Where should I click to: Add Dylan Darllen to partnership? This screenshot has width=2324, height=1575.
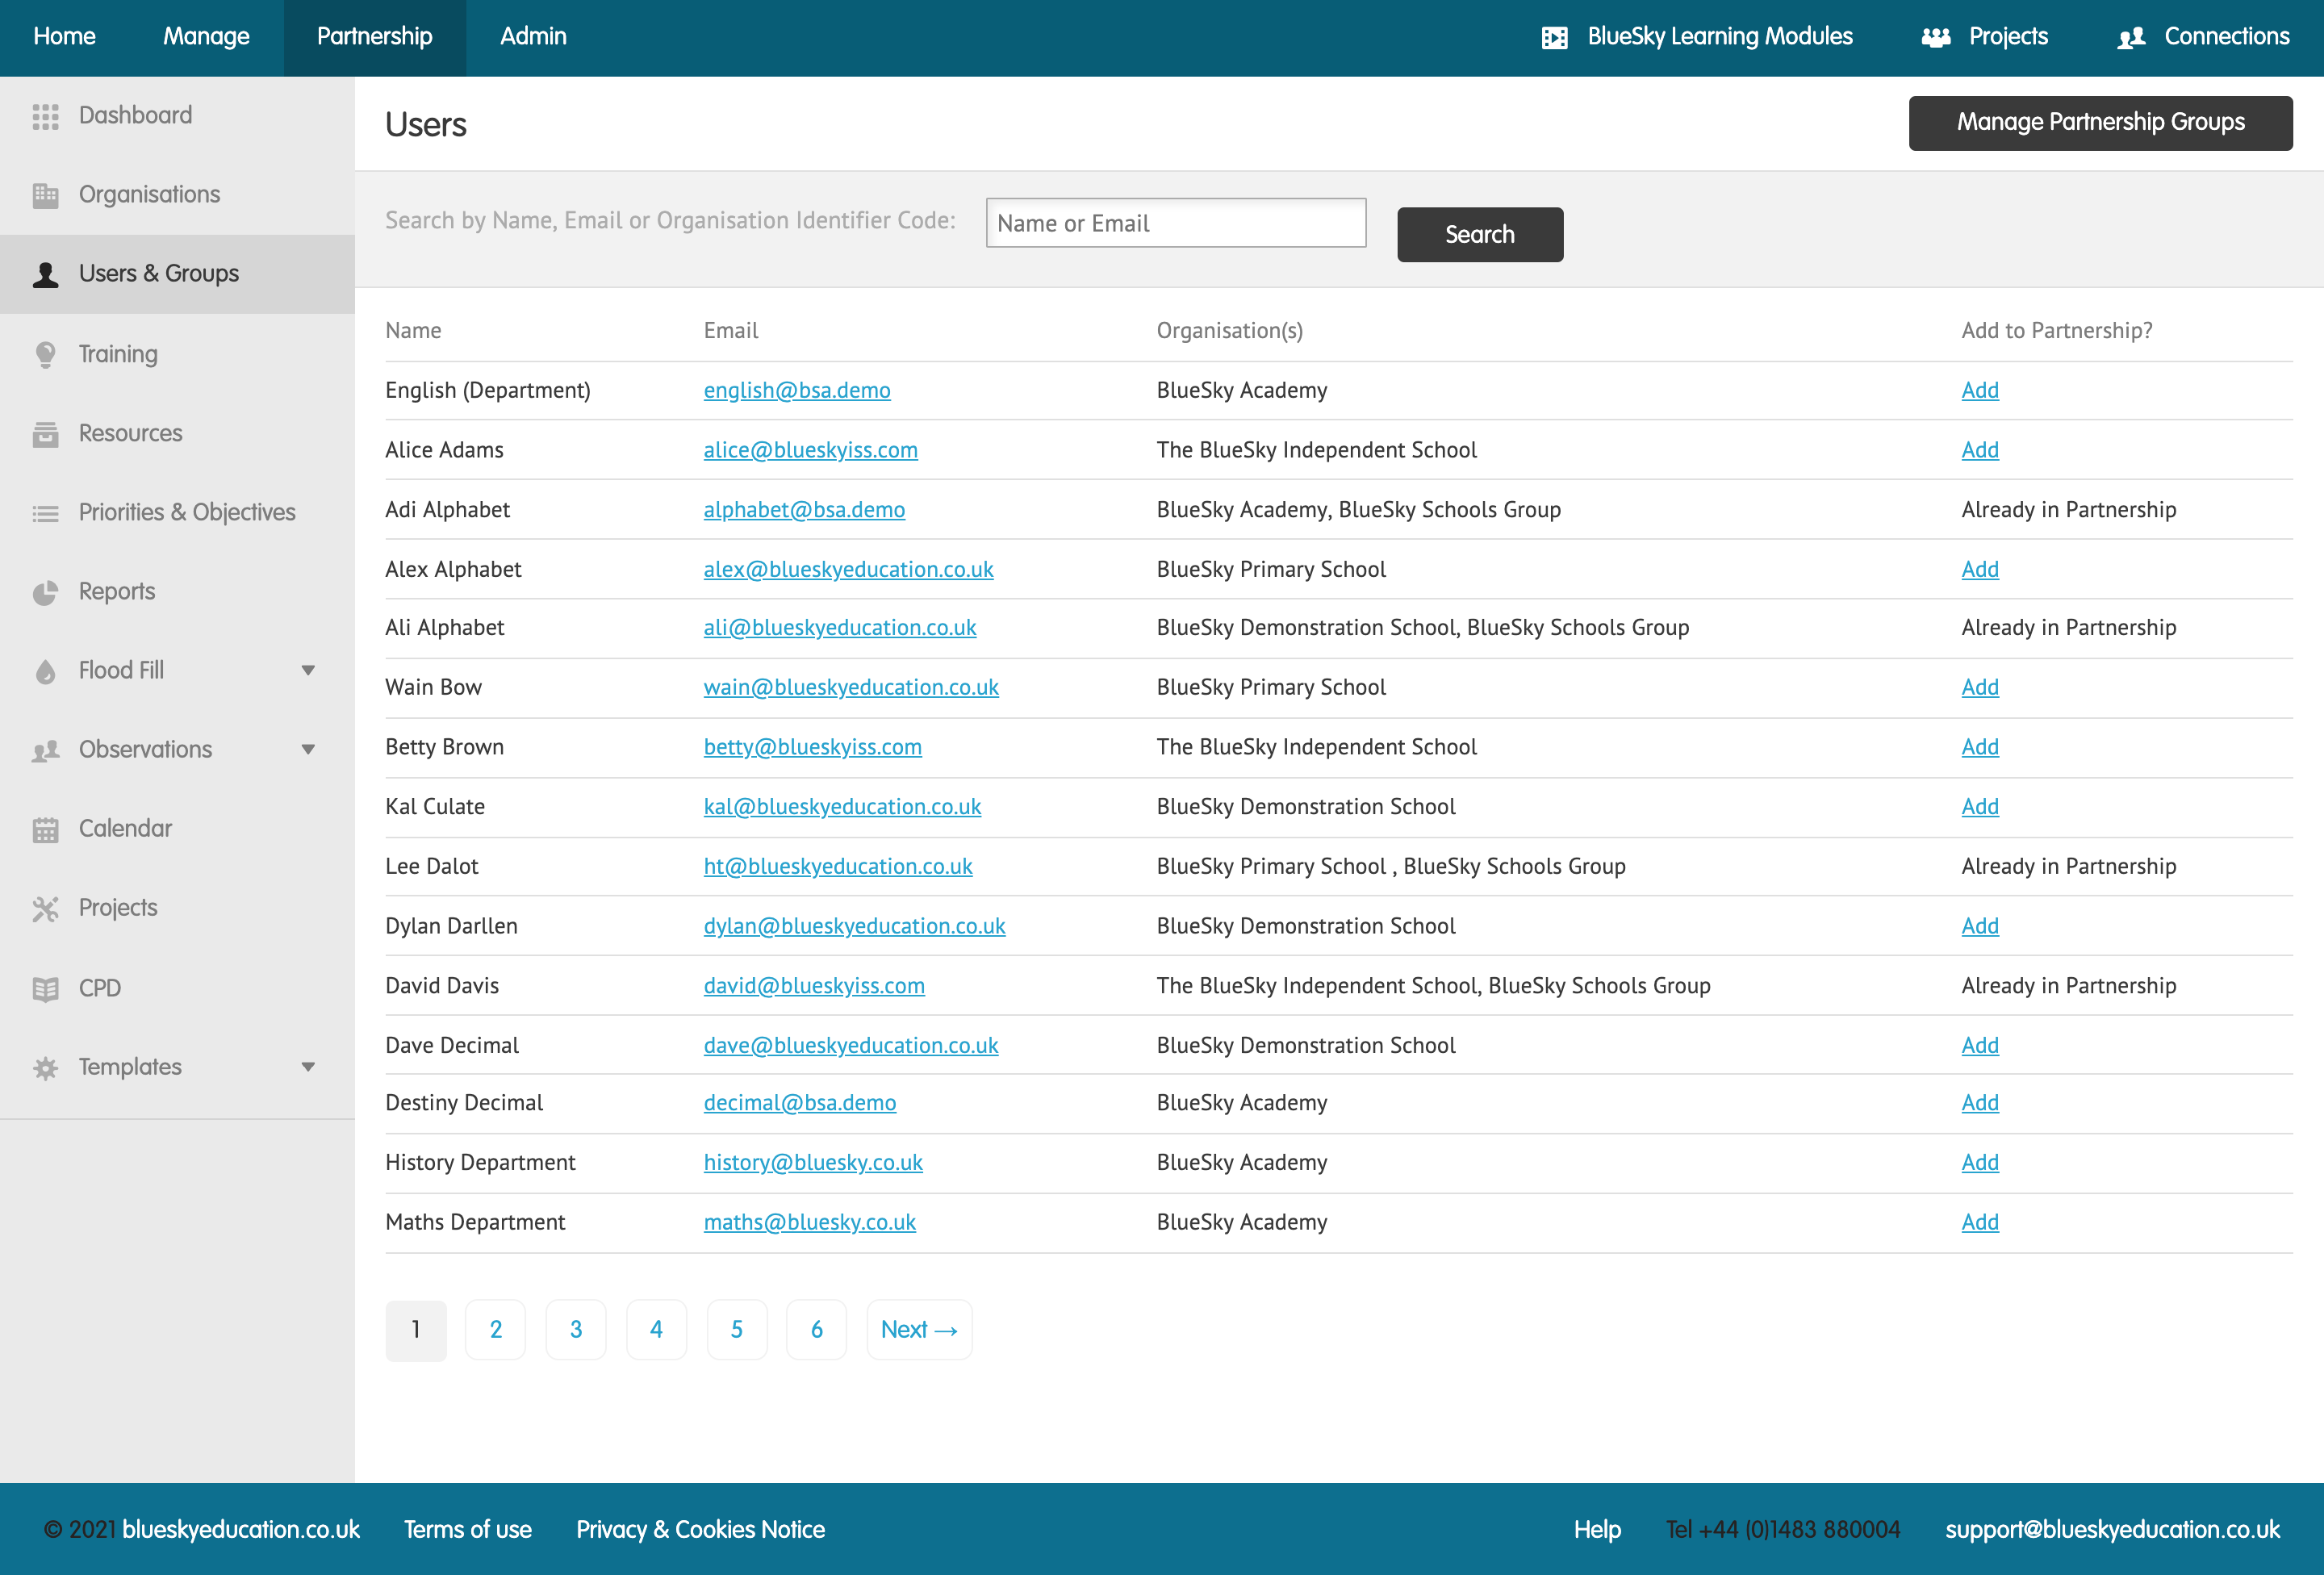[1980, 927]
